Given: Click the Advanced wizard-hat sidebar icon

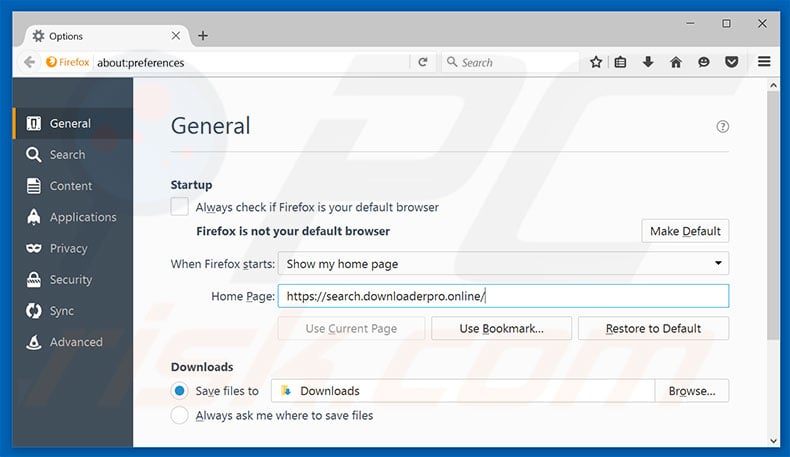Looking at the screenshot, I should [x=34, y=342].
